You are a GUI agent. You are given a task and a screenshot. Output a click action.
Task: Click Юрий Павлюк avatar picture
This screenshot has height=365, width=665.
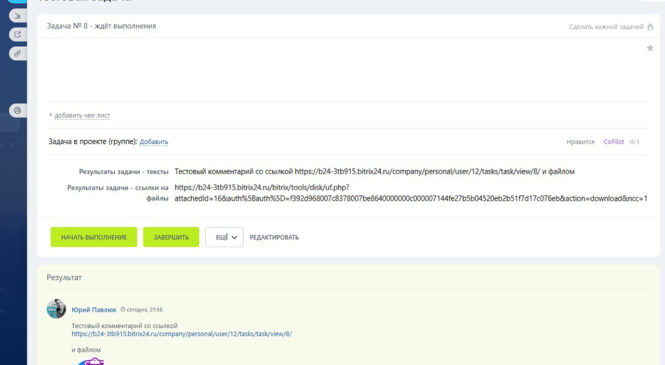(56, 309)
